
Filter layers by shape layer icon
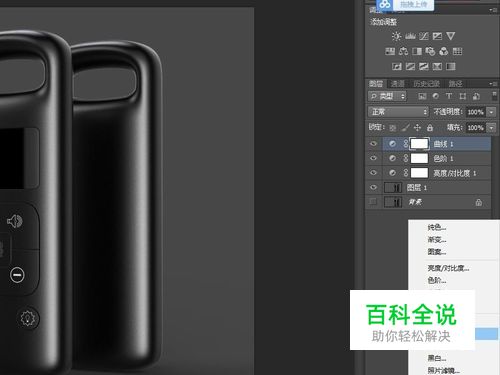click(463, 96)
